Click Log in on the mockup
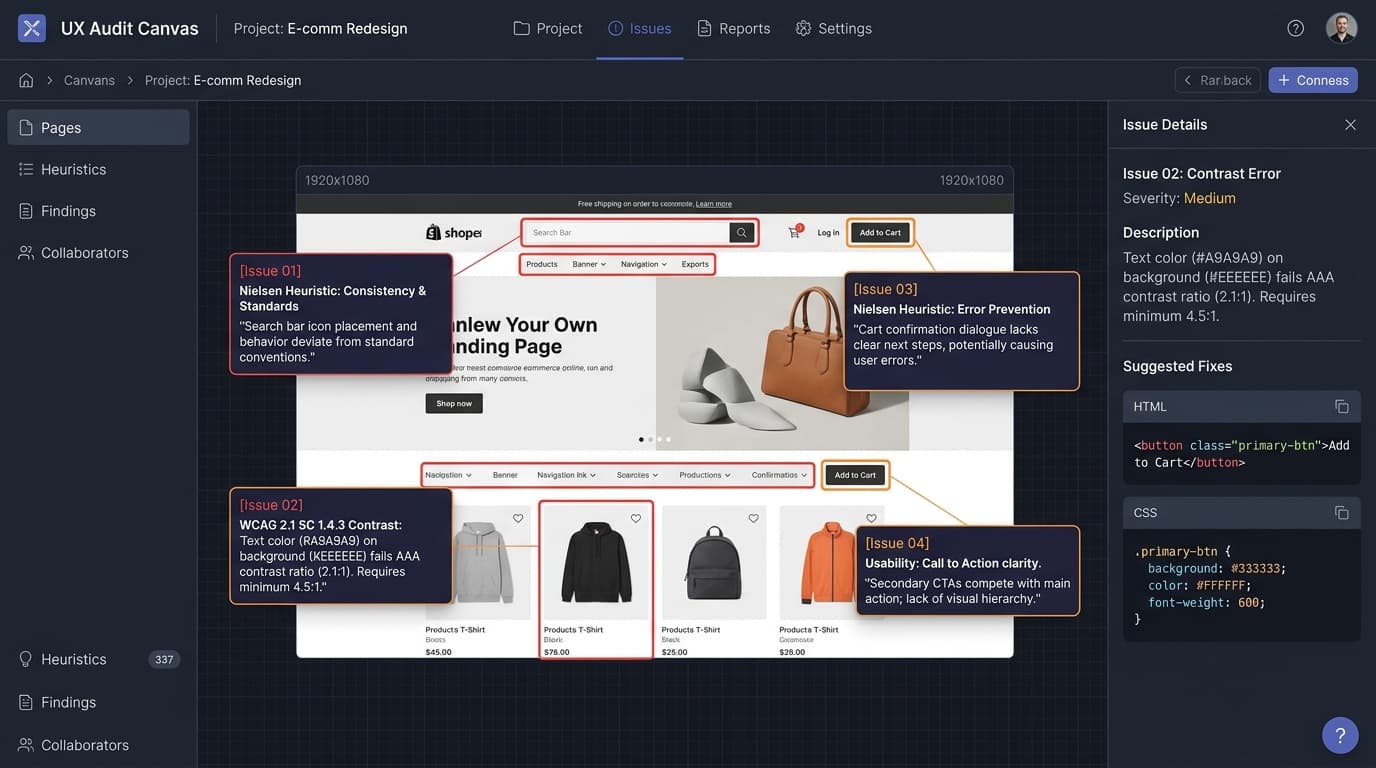The image size is (1376, 768). (828, 233)
